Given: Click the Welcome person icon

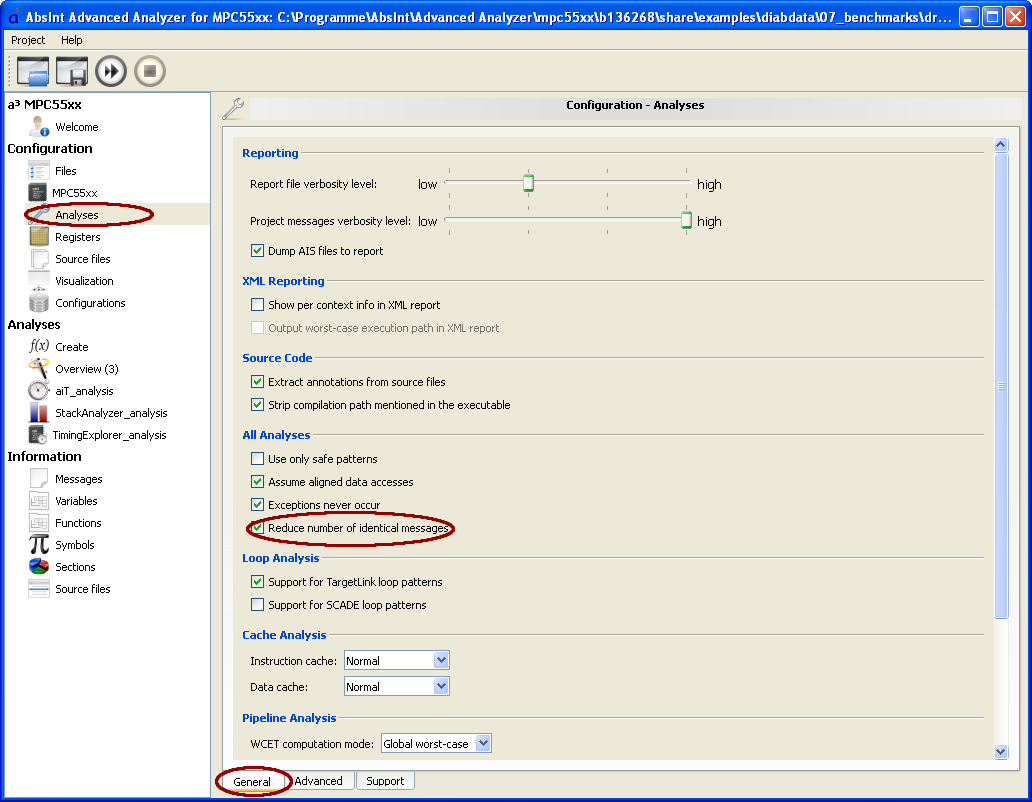Looking at the screenshot, I should [39, 126].
